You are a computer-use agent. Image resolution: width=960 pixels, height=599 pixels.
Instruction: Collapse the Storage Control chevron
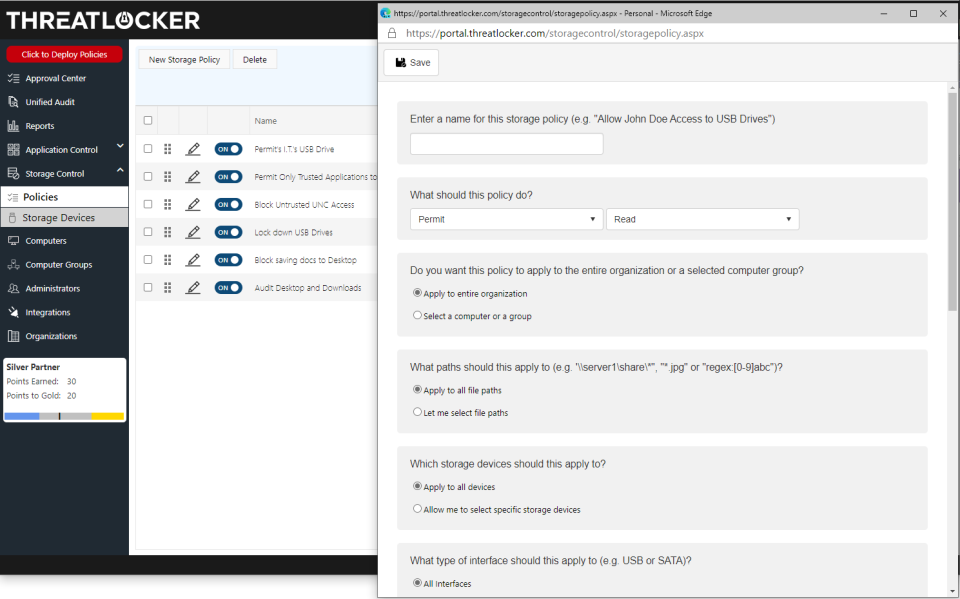tap(120, 170)
